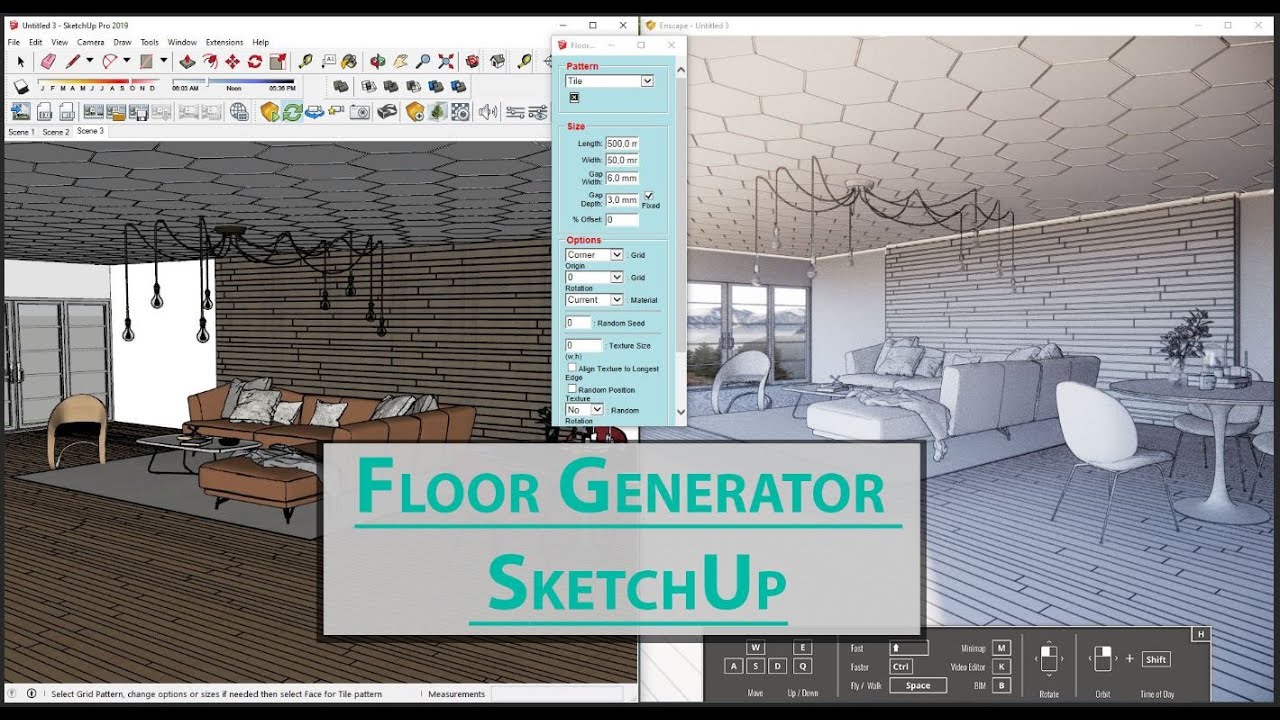Image resolution: width=1280 pixels, height=720 pixels.
Task: Click the Random Seed input field
Action: pyautogui.click(x=578, y=323)
